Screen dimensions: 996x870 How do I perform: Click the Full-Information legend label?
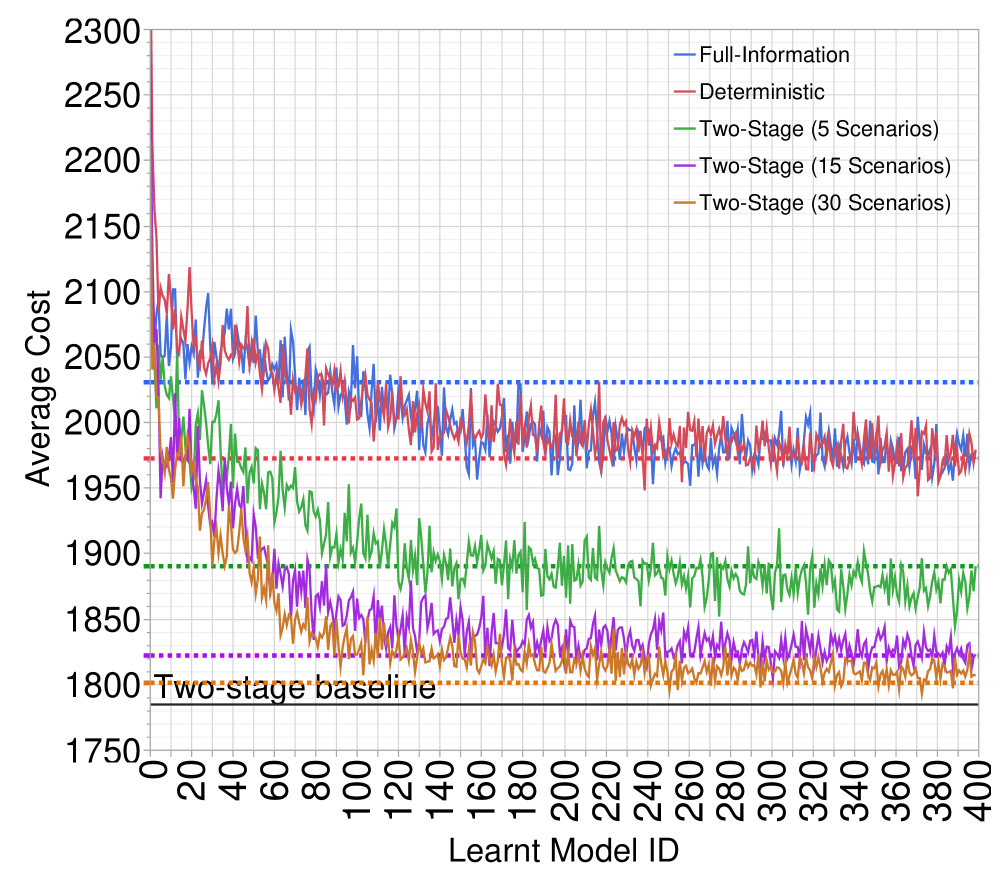tap(774, 55)
